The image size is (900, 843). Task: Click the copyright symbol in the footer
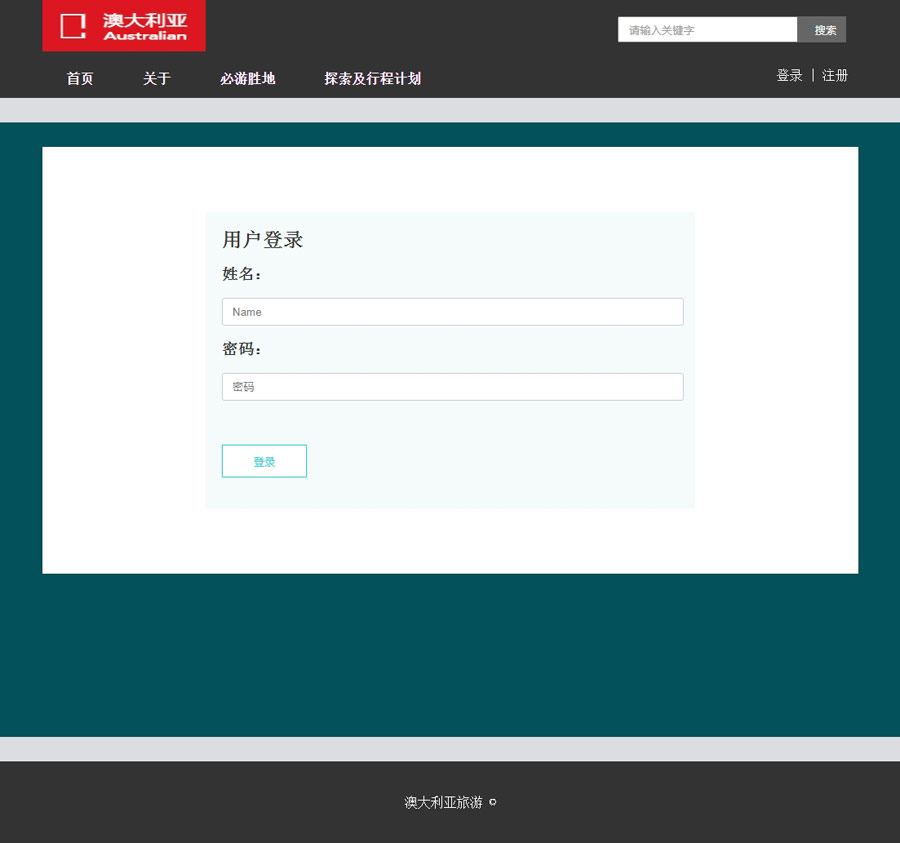pos(492,802)
